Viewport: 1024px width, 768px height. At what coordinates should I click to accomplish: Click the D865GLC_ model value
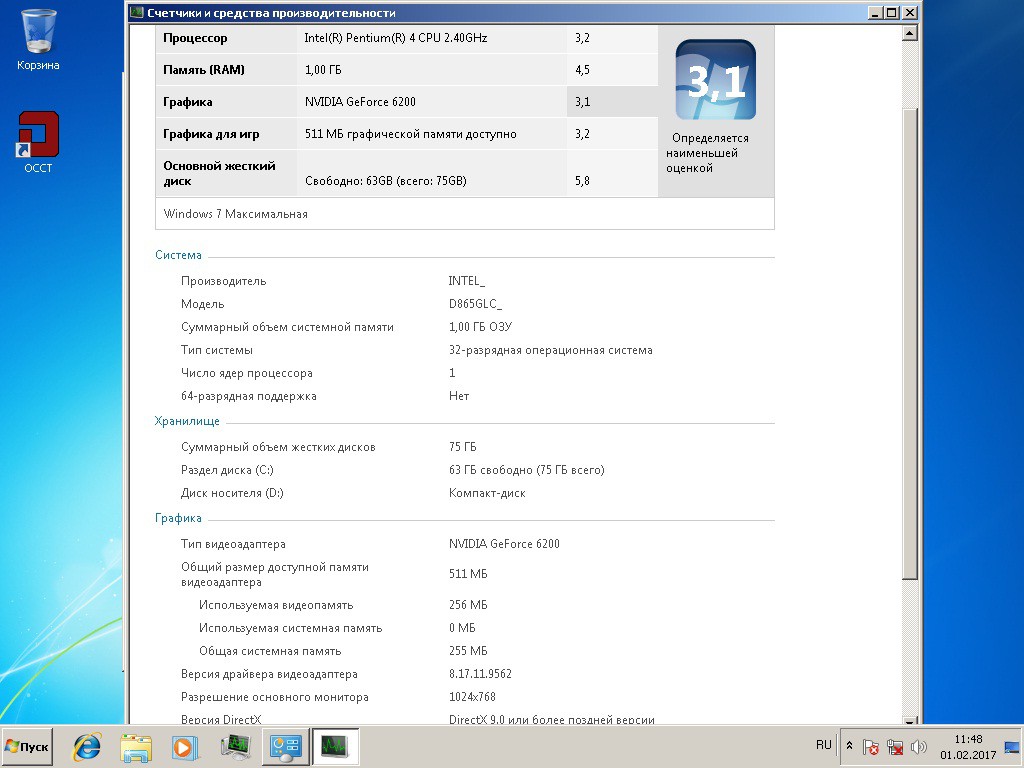pos(475,304)
